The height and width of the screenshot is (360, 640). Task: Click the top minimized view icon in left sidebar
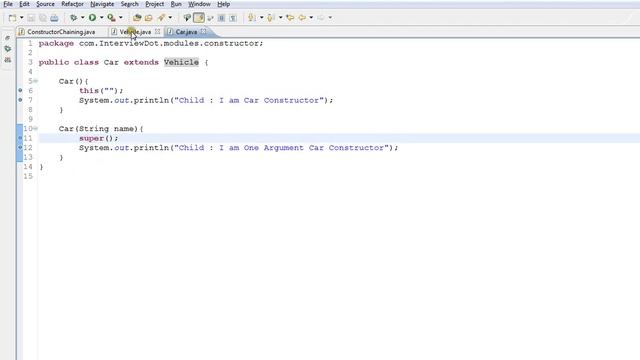7,38
